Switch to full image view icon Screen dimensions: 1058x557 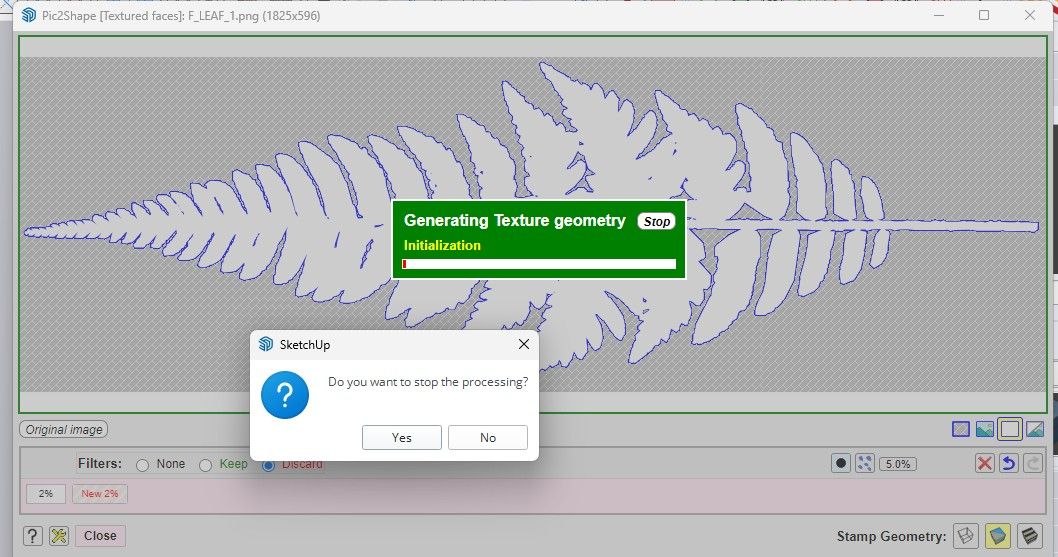click(x=985, y=429)
